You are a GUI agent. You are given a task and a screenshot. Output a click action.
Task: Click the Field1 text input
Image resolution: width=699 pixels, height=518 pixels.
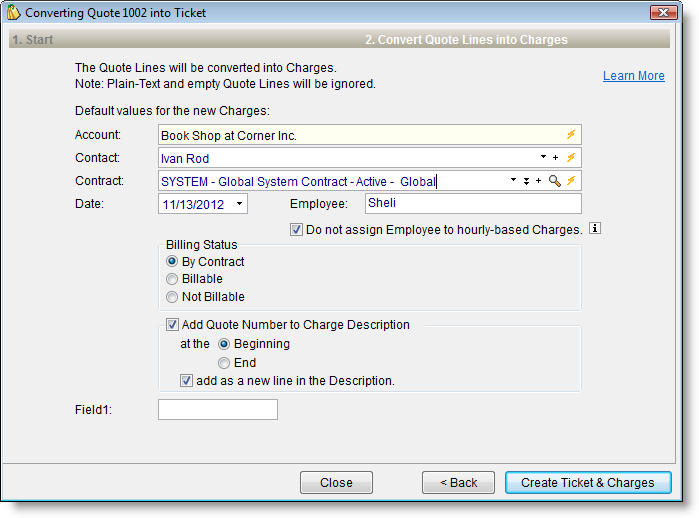(217, 409)
